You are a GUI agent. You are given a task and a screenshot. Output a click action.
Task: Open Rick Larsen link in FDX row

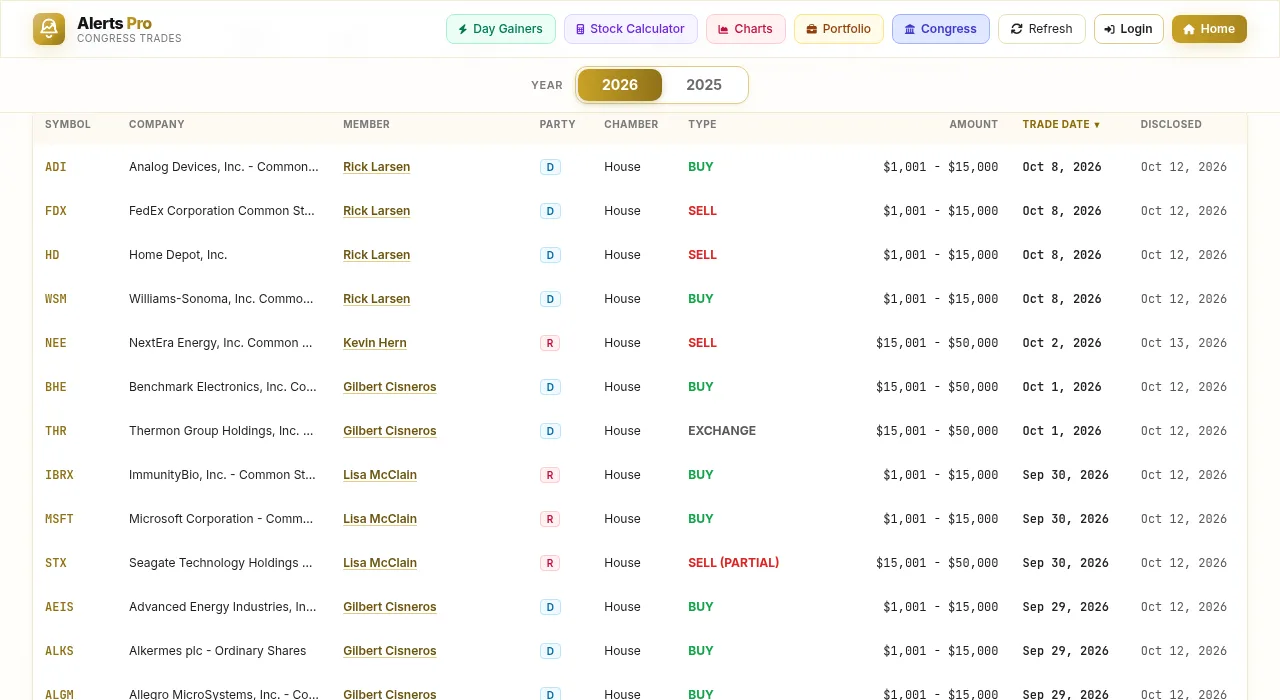(376, 211)
